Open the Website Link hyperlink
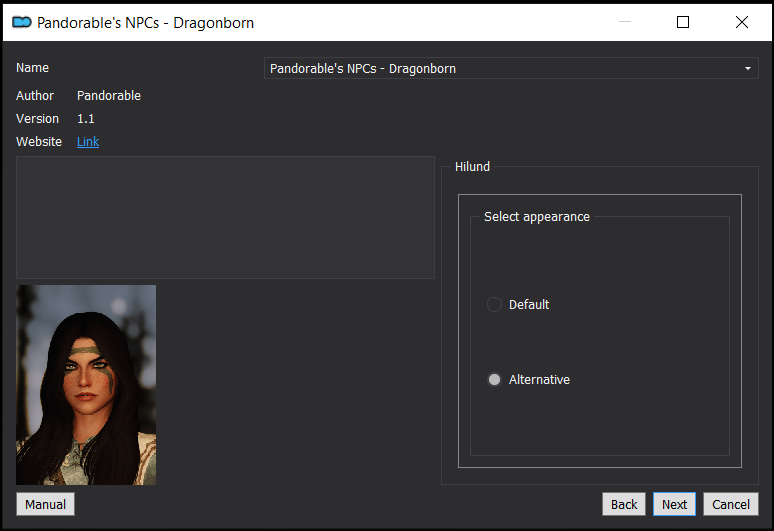 click(x=88, y=142)
